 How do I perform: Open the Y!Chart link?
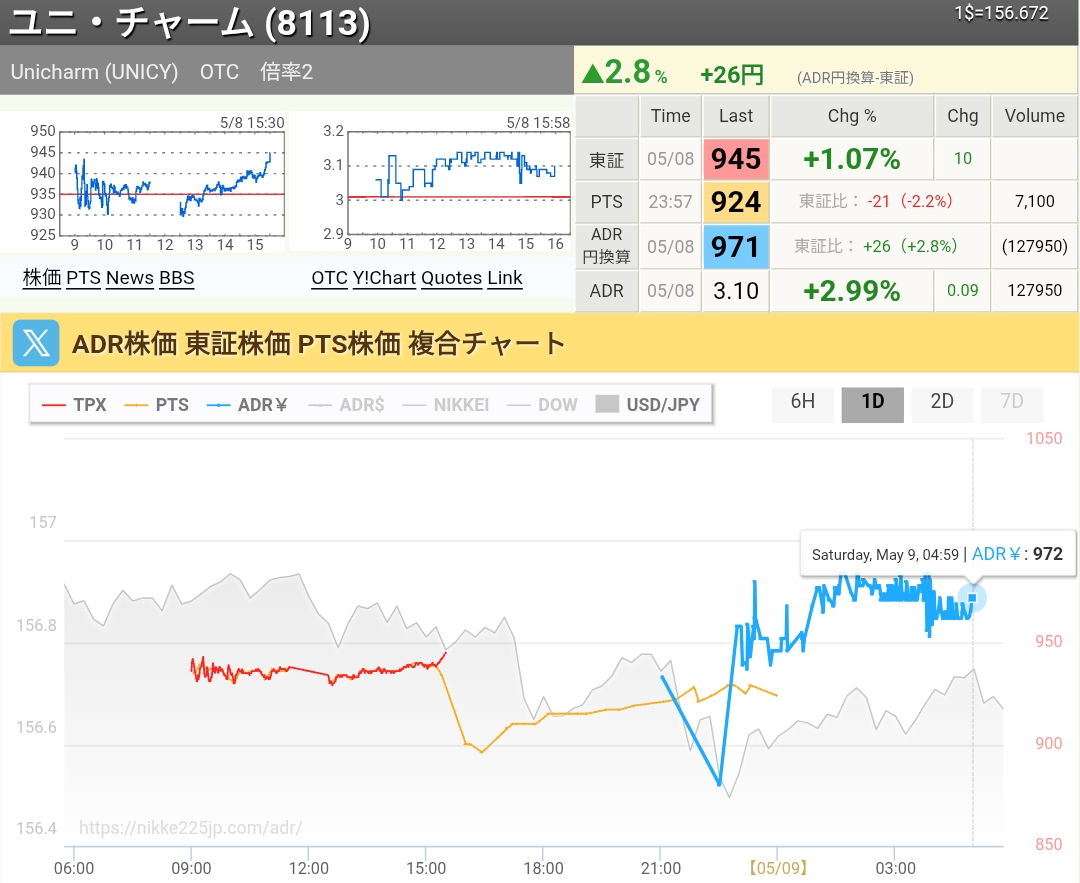pyautogui.click(x=384, y=278)
